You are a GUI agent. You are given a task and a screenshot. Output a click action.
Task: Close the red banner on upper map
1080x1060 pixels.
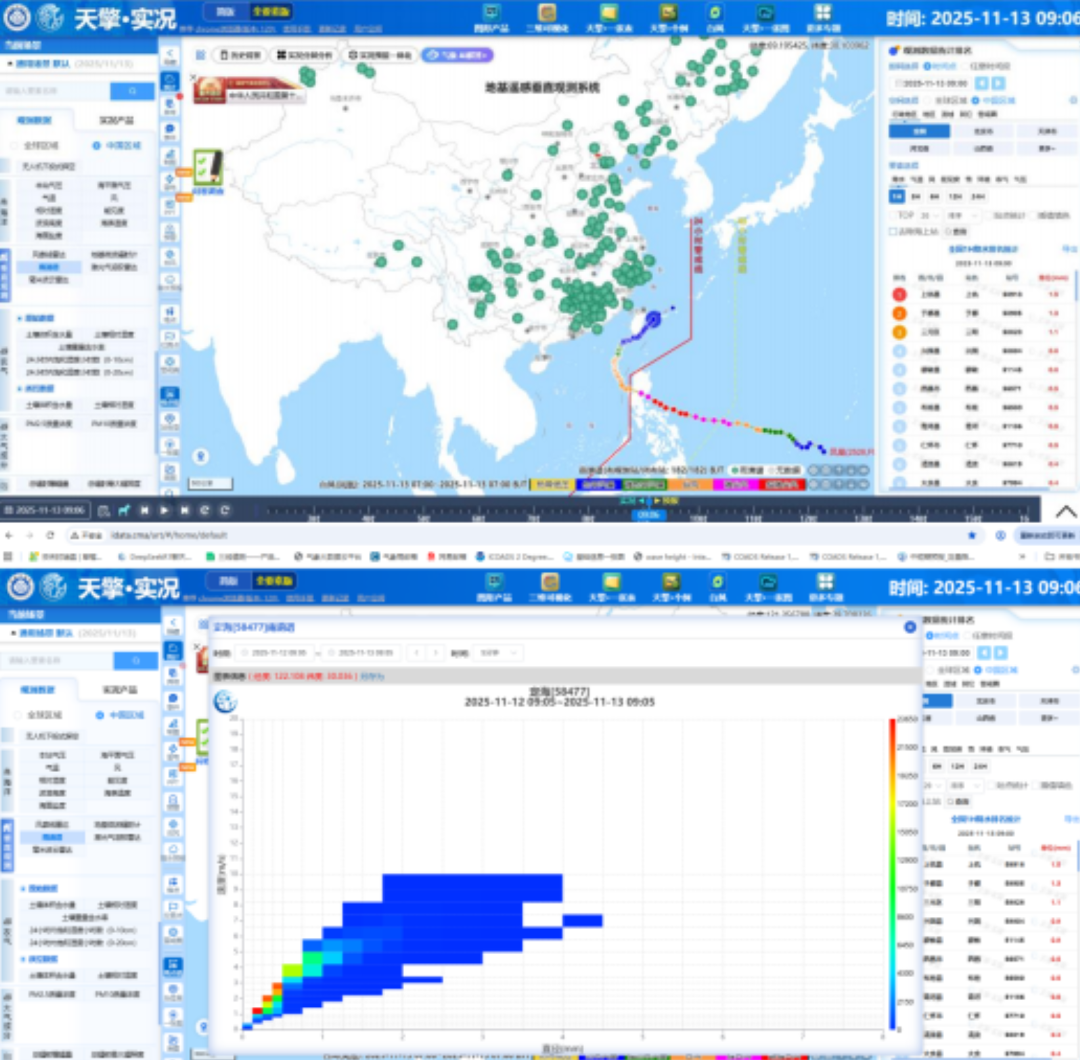point(194,78)
